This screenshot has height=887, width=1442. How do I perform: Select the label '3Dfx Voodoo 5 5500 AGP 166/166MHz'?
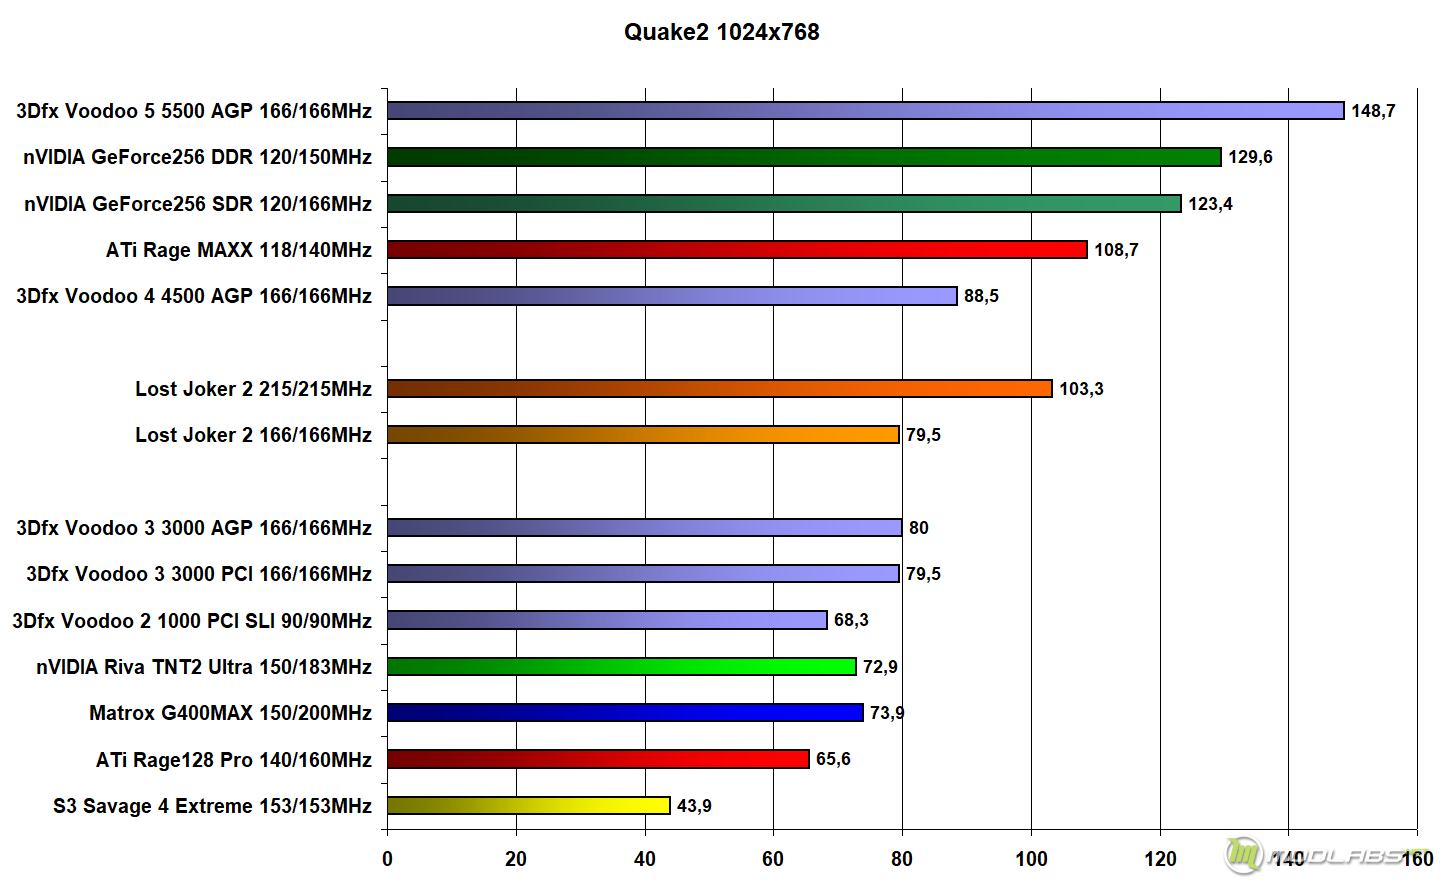point(194,111)
